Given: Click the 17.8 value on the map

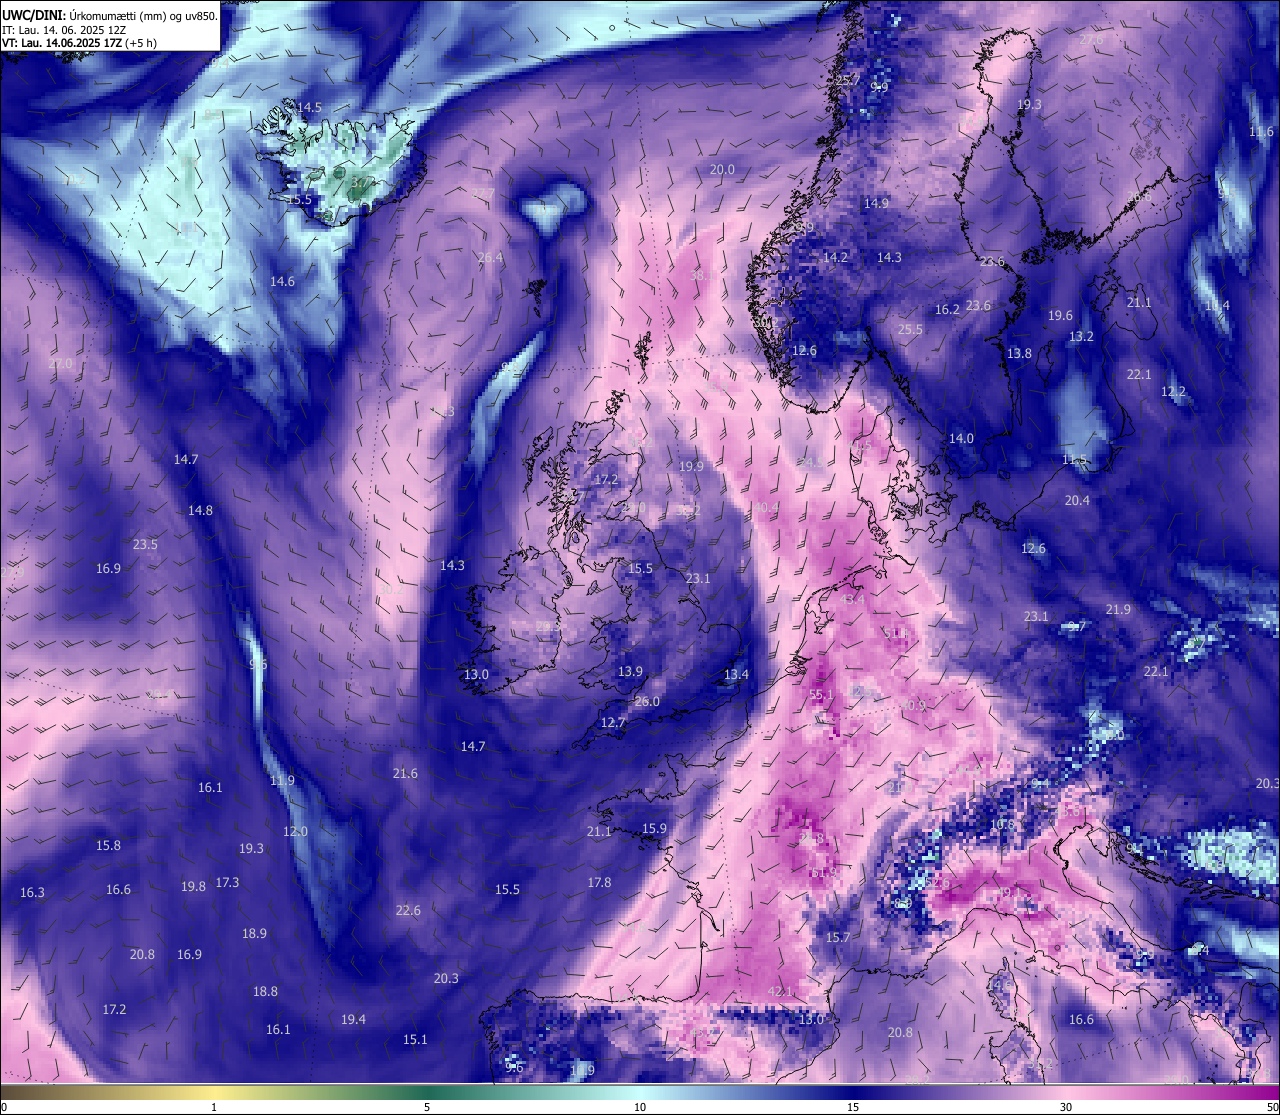Looking at the screenshot, I should point(599,883).
